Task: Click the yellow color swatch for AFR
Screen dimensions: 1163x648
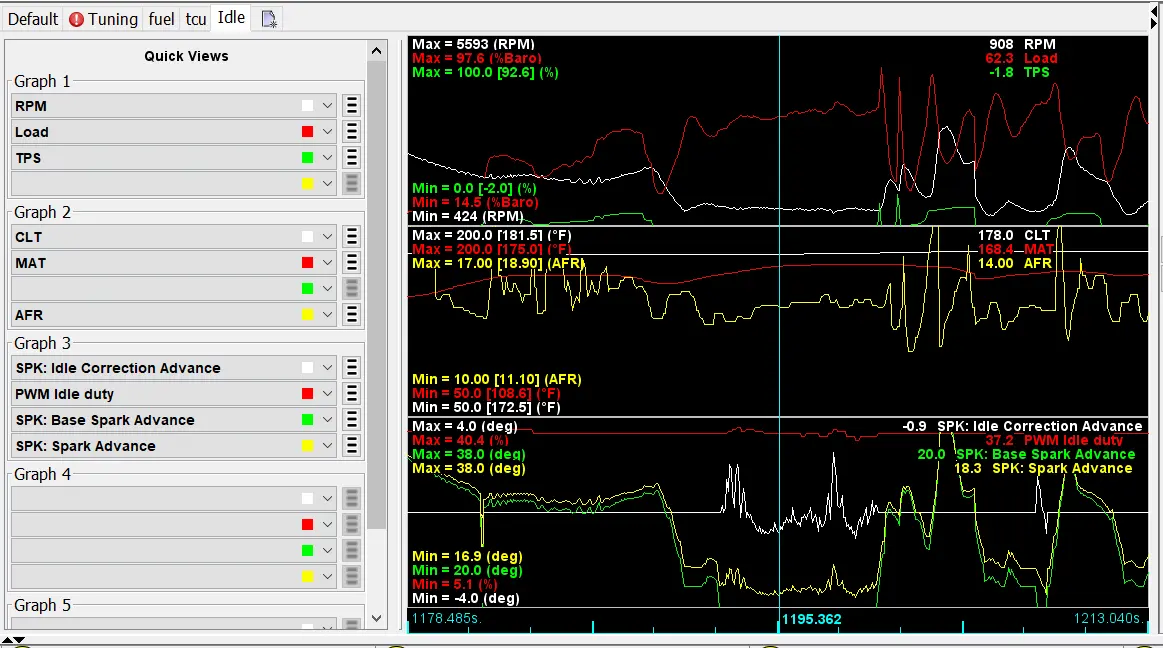Action: click(307, 315)
